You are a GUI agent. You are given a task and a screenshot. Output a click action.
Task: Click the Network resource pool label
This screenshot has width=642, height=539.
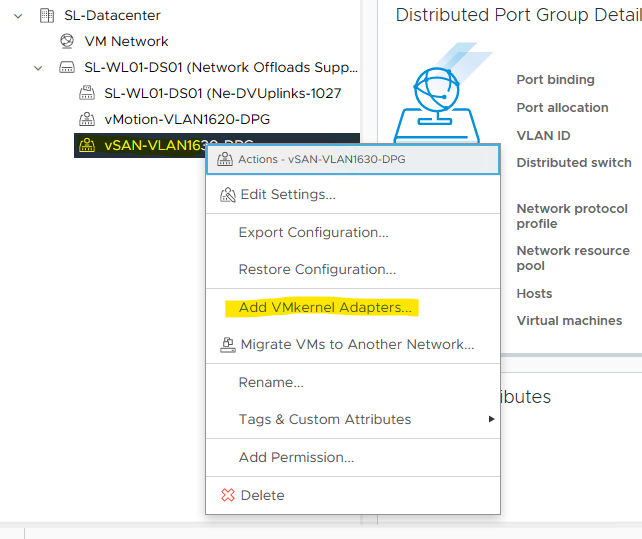[x=573, y=258]
